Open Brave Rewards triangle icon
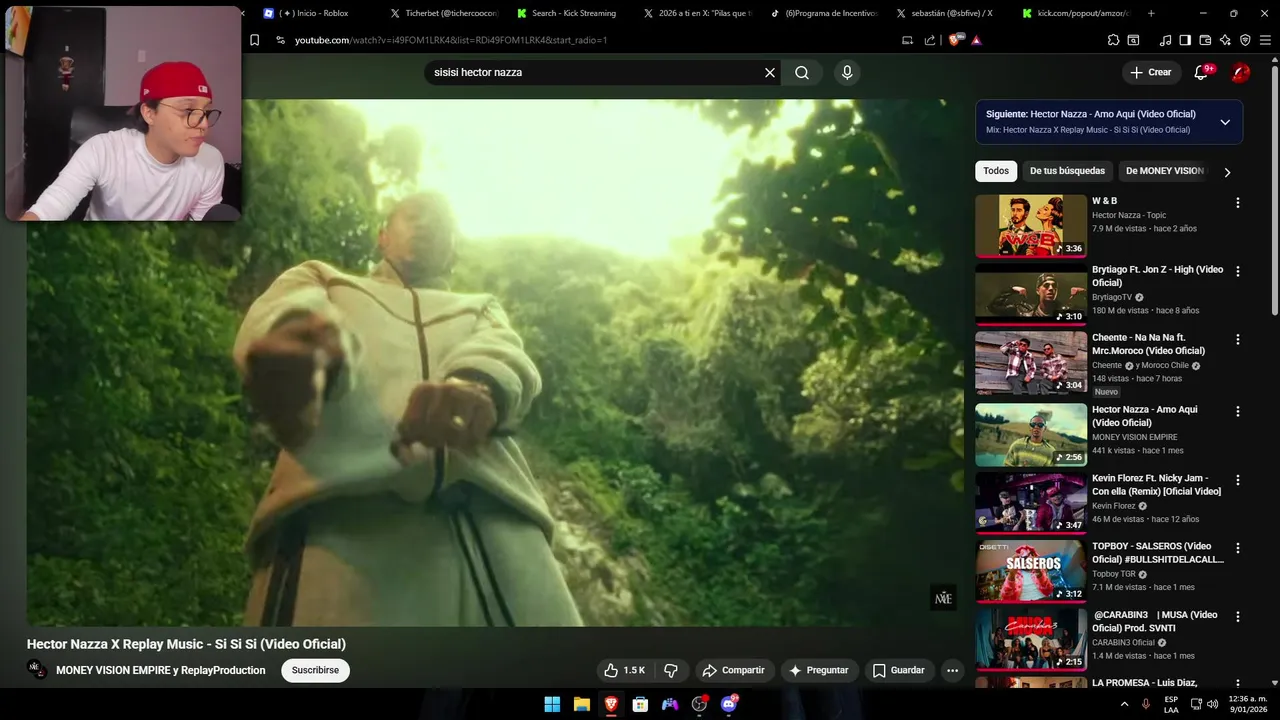 click(976, 40)
